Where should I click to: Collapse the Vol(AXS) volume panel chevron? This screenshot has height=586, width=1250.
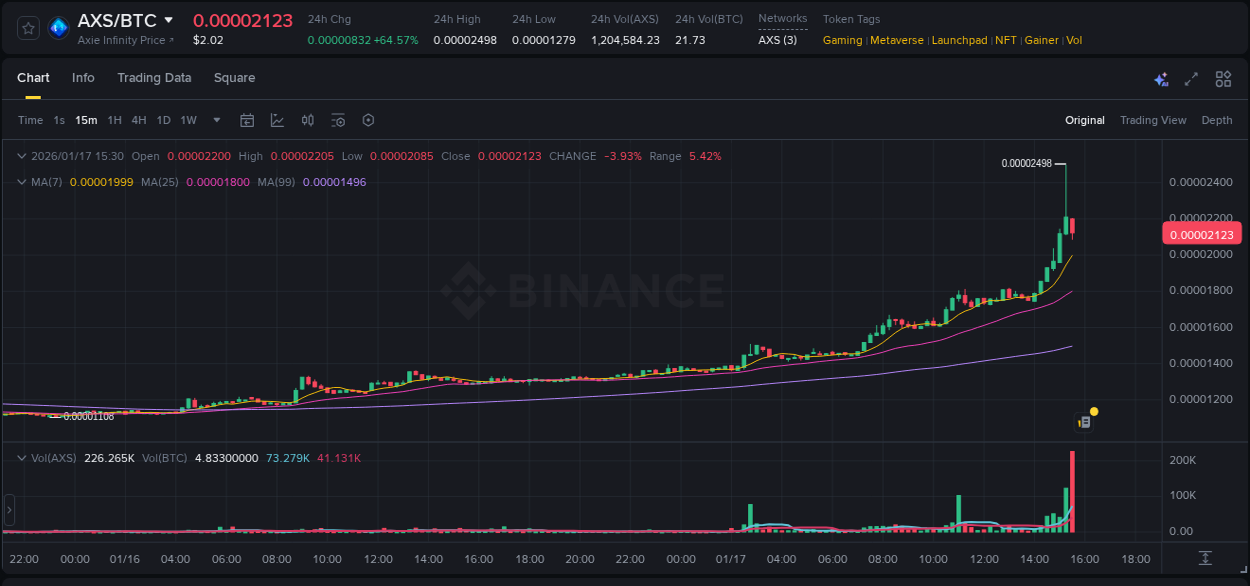[21, 457]
